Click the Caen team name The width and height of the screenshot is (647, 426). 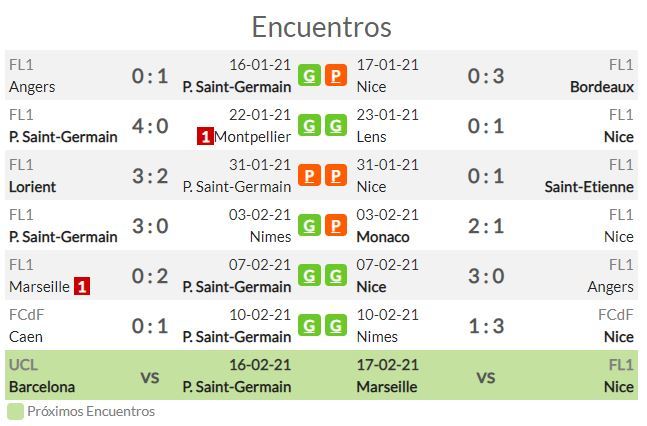click(26, 337)
